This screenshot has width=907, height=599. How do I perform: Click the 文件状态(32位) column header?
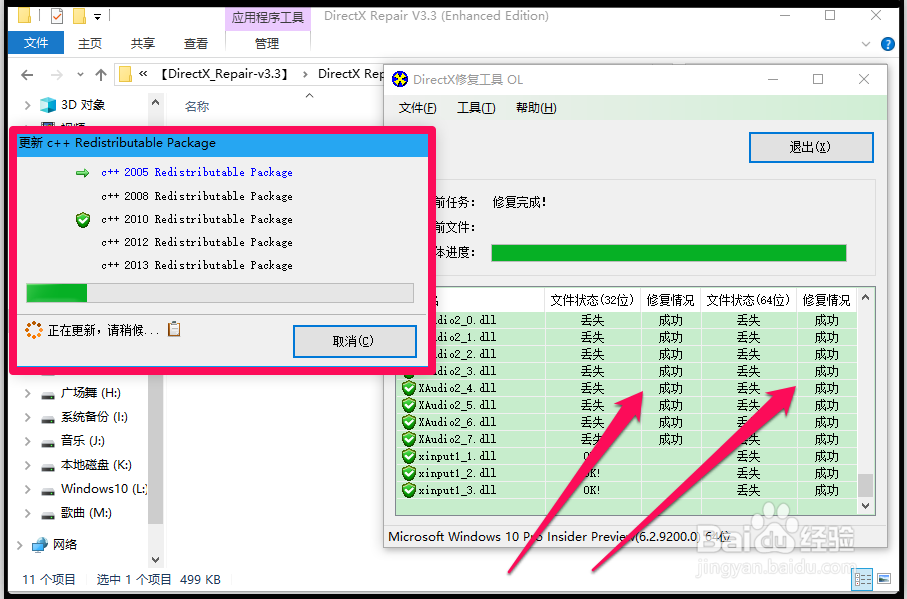click(592, 300)
